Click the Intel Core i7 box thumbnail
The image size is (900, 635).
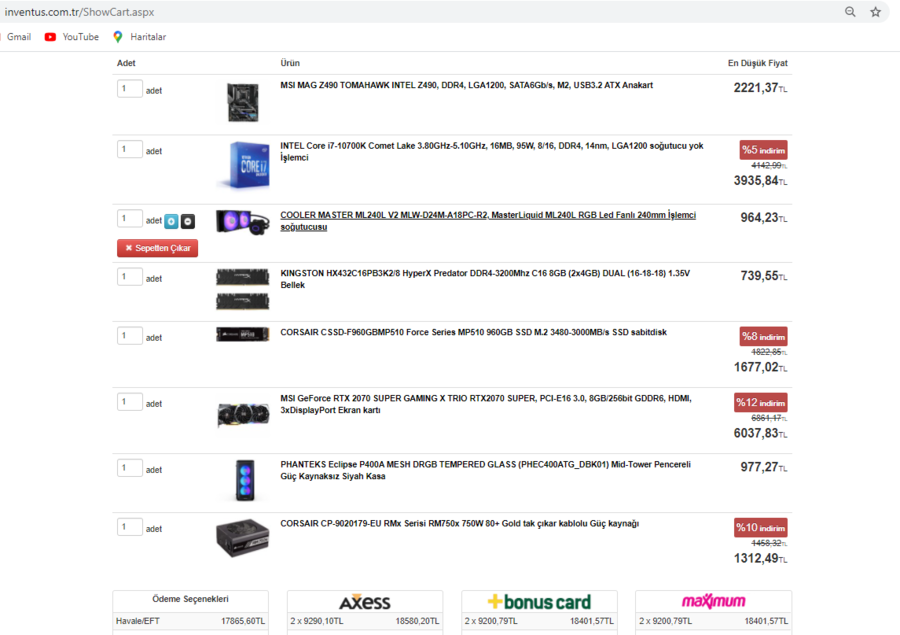(244, 165)
